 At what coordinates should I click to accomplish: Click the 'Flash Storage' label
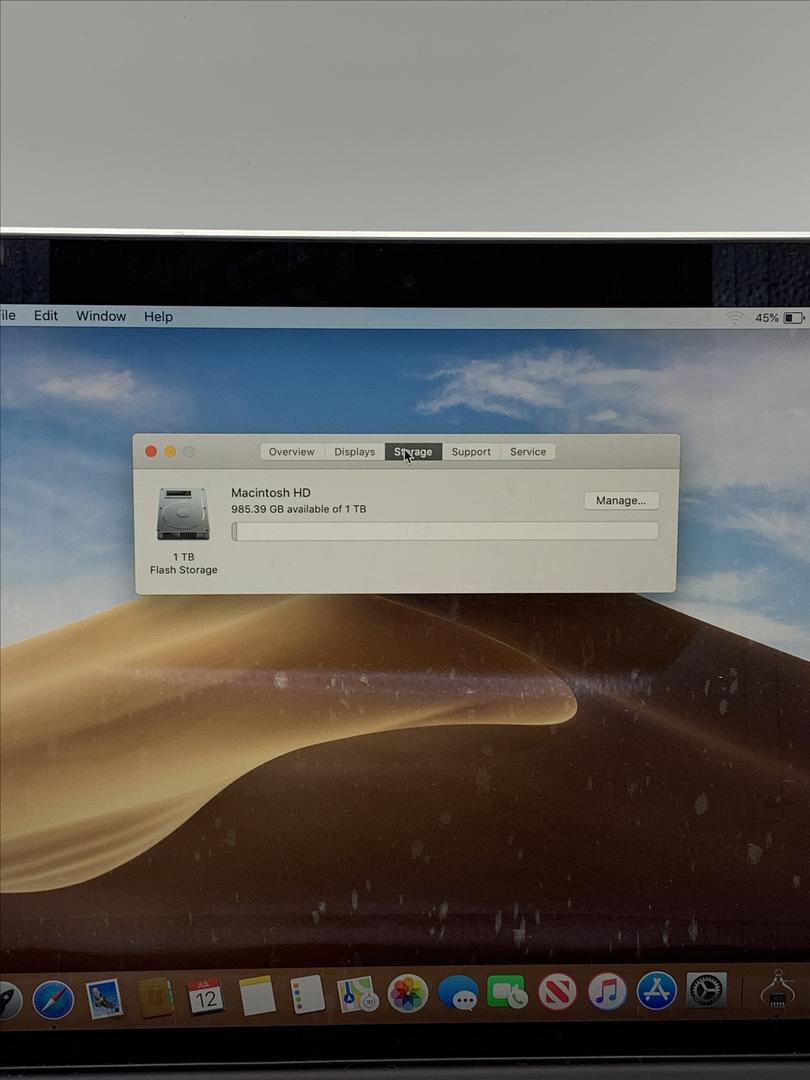(x=184, y=570)
